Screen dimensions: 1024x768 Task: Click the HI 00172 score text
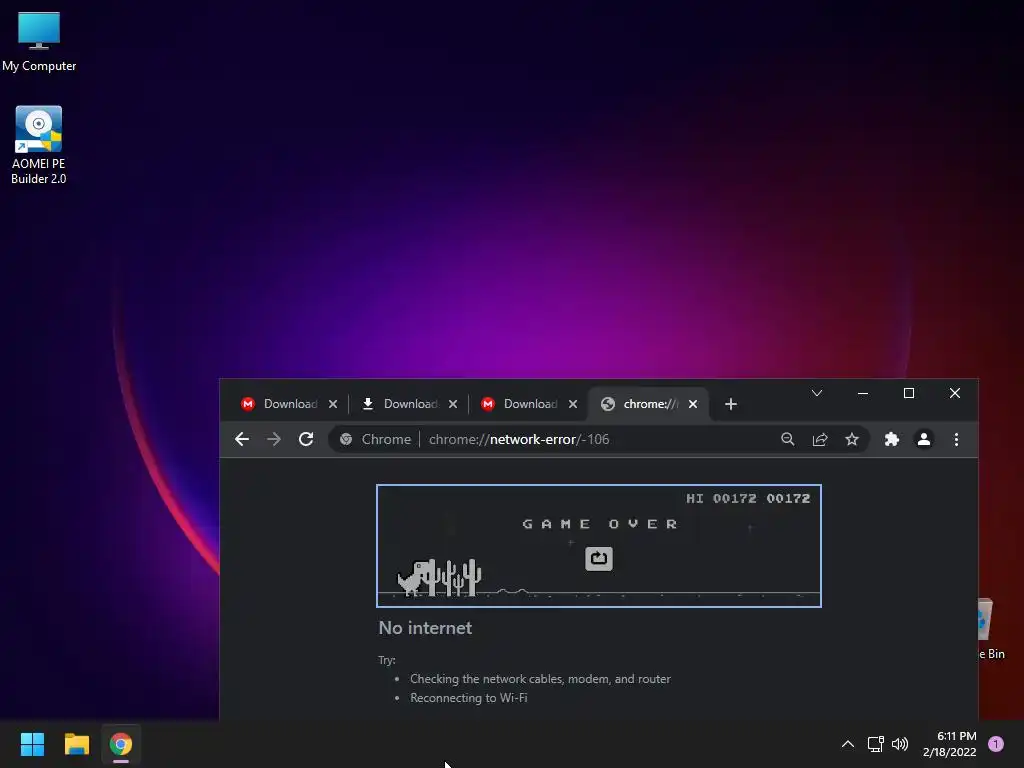pos(721,498)
